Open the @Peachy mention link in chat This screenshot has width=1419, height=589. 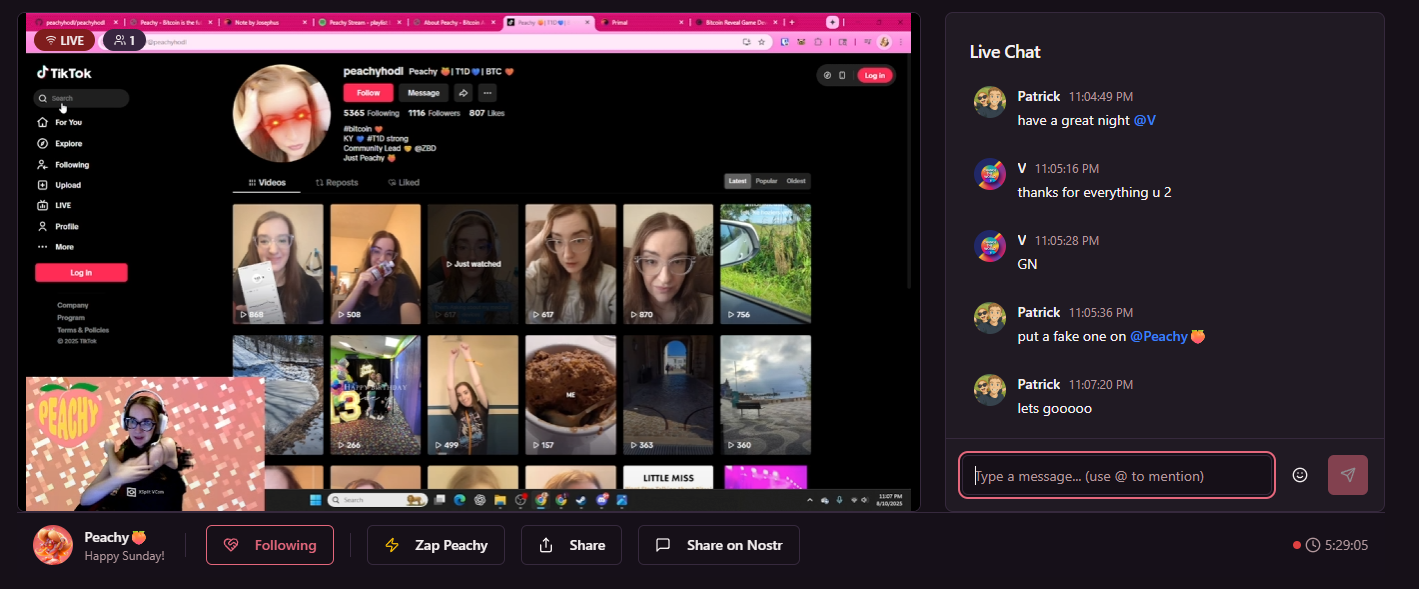click(x=1167, y=336)
